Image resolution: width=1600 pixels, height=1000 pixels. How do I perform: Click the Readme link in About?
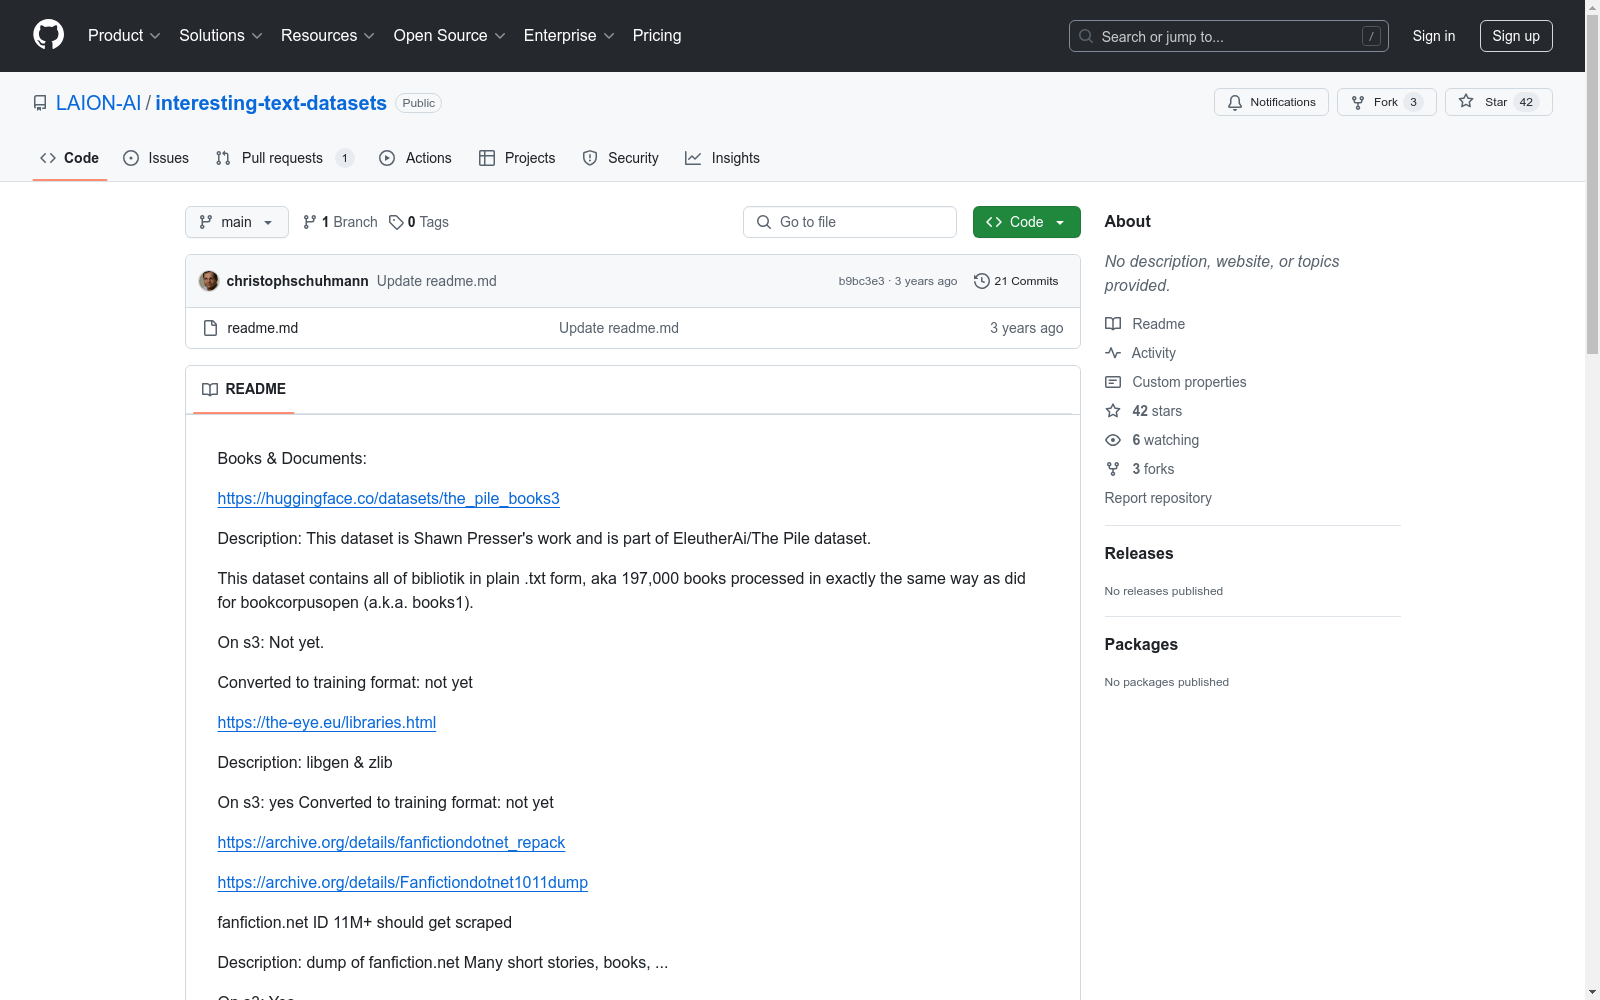1145,324
